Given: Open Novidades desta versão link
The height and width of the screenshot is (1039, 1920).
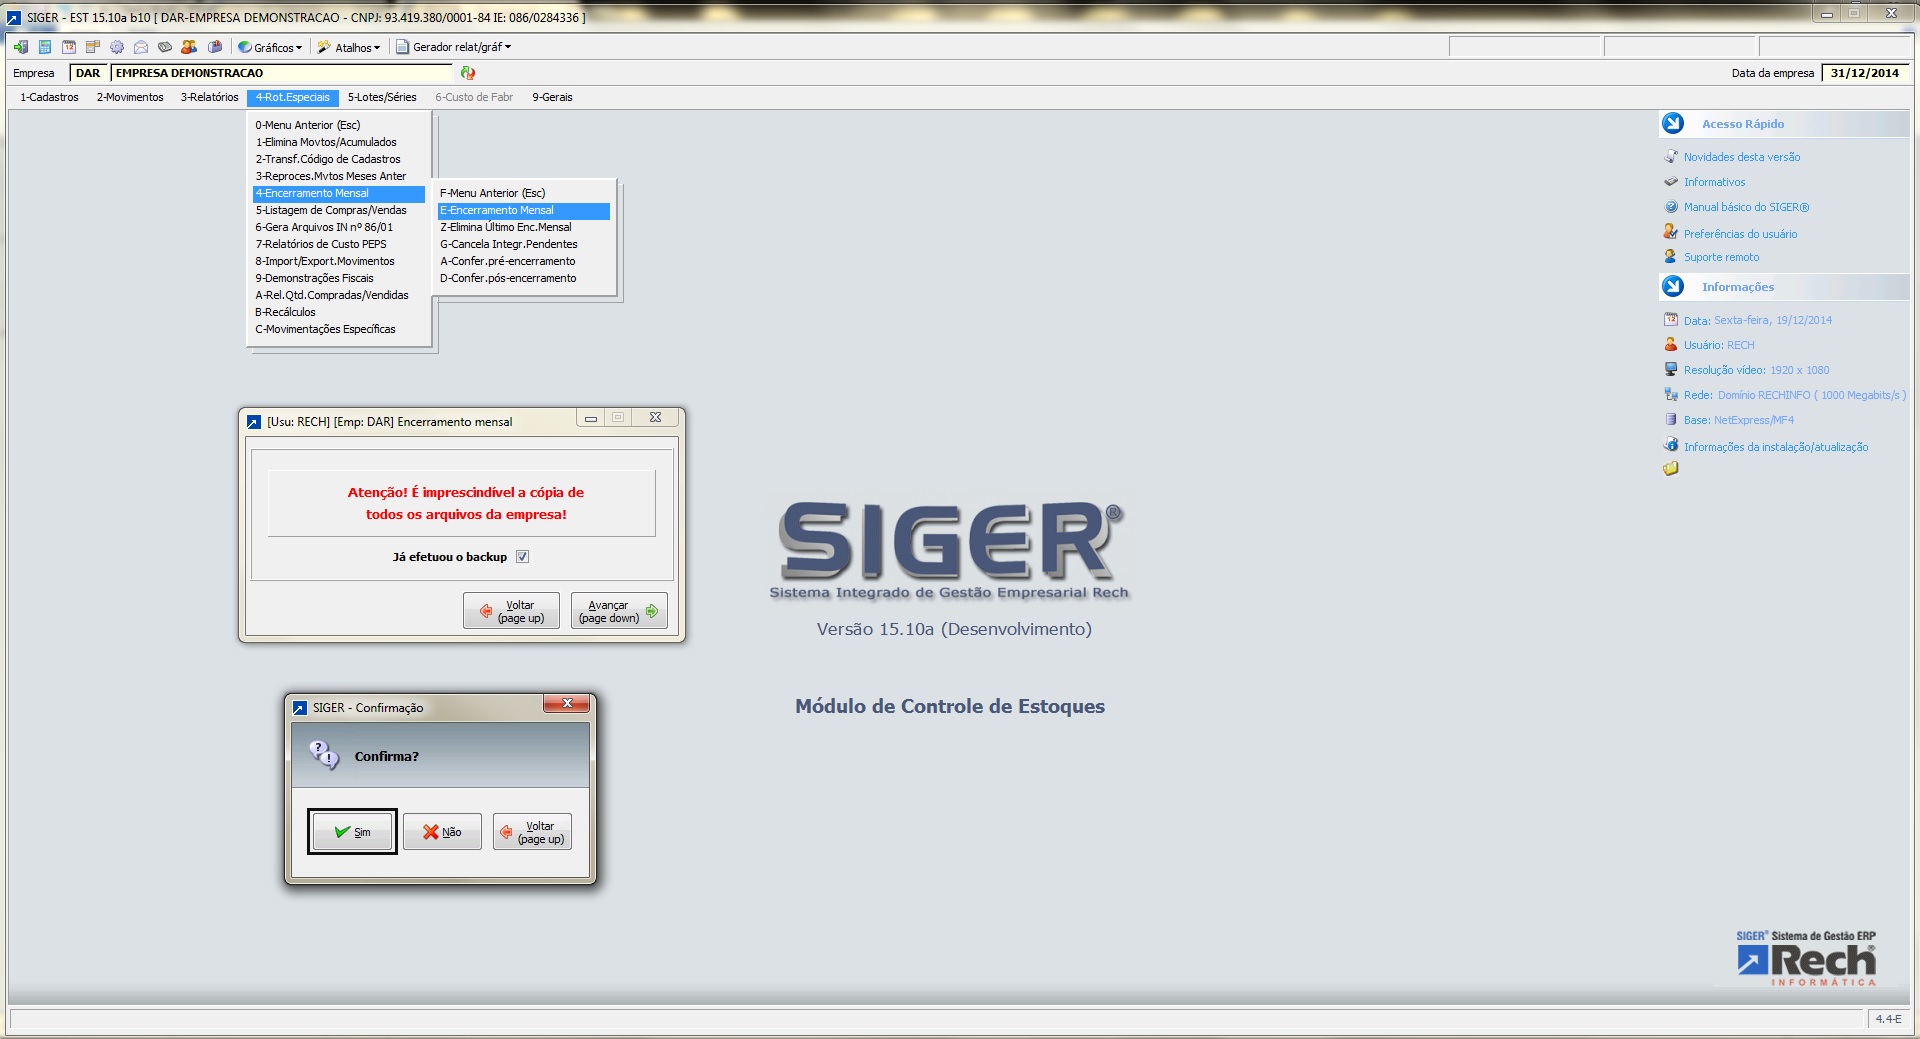Looking at the screenshot, I should point(1741,157).
